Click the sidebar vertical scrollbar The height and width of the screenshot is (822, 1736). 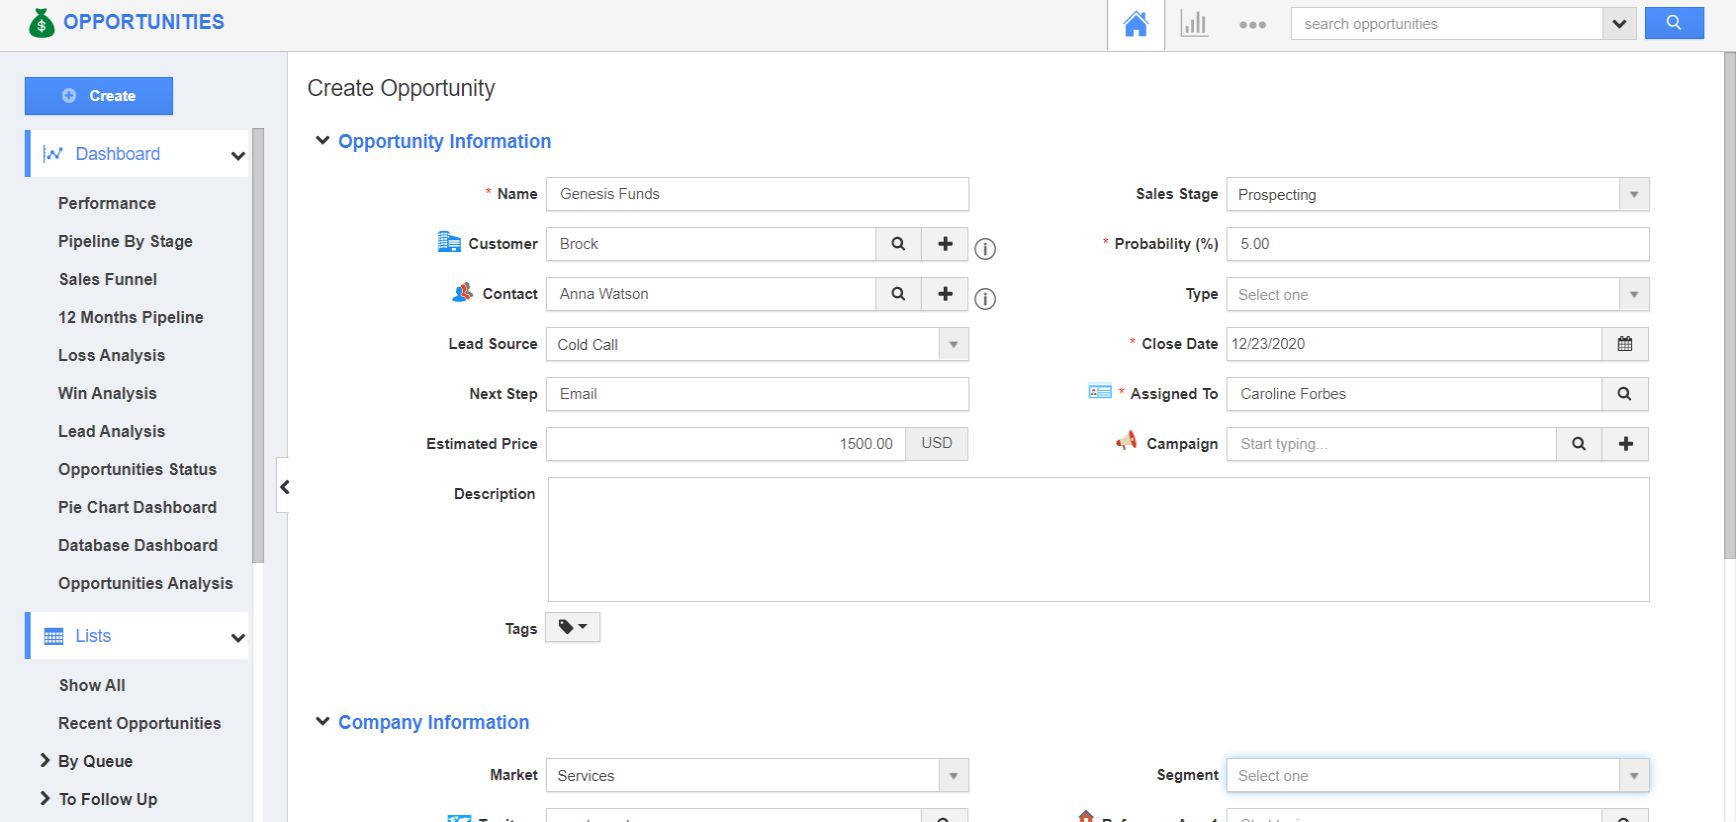pos(258,345)
